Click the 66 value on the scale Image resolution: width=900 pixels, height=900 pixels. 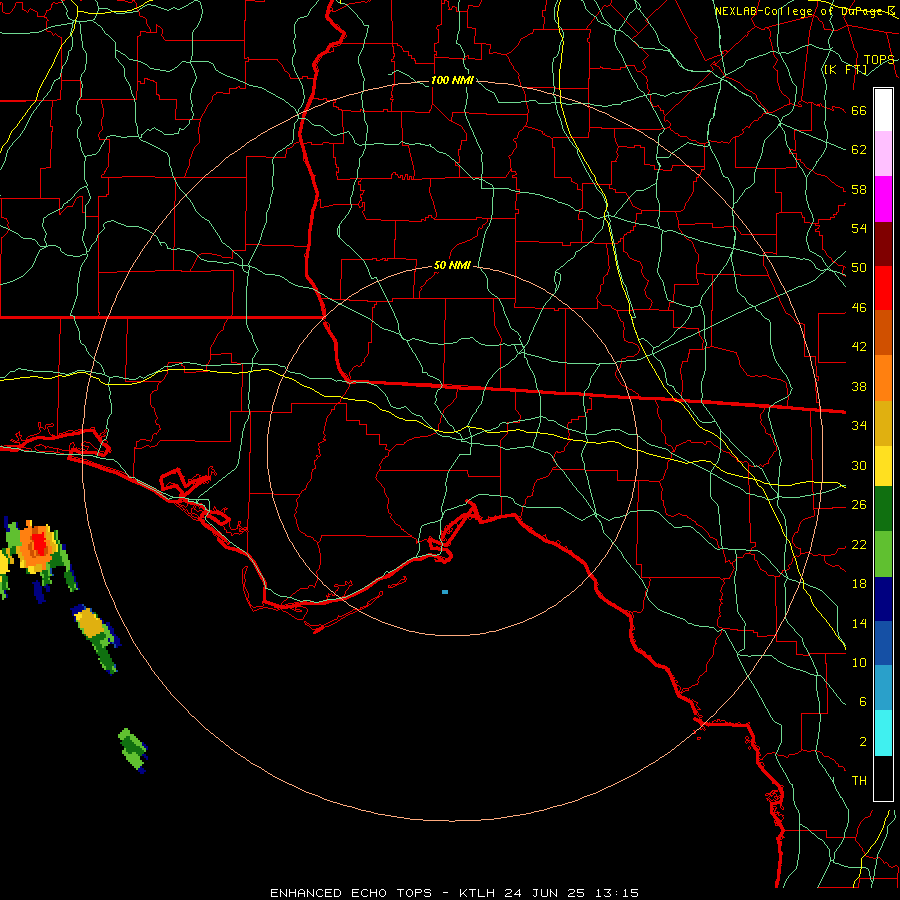pyautogui.click(x=859, y=110)
